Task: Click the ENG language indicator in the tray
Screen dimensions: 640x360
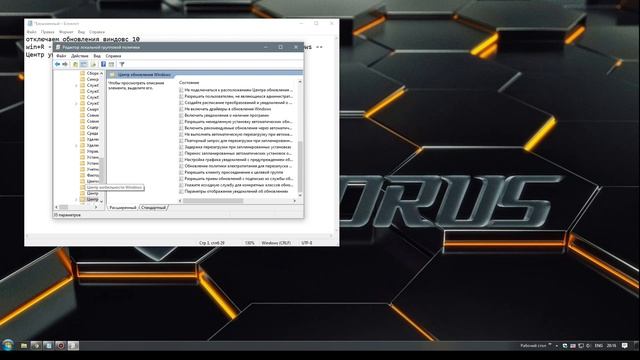Action: coord(599,346)
